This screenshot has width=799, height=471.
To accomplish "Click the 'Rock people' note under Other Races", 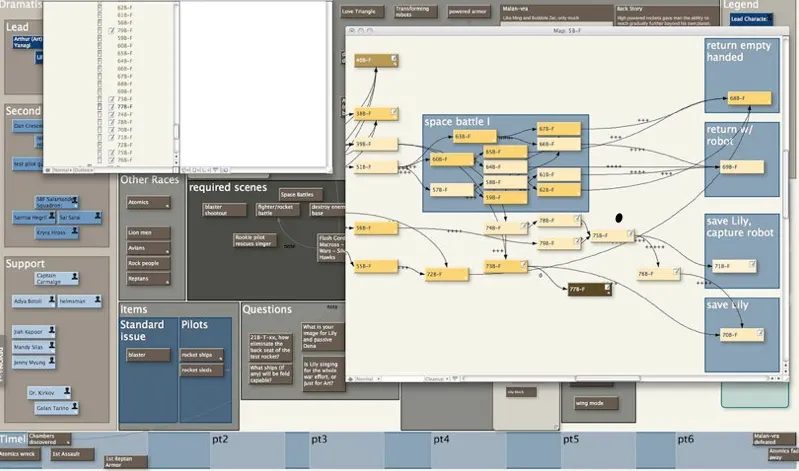I will tap(148, 263).
